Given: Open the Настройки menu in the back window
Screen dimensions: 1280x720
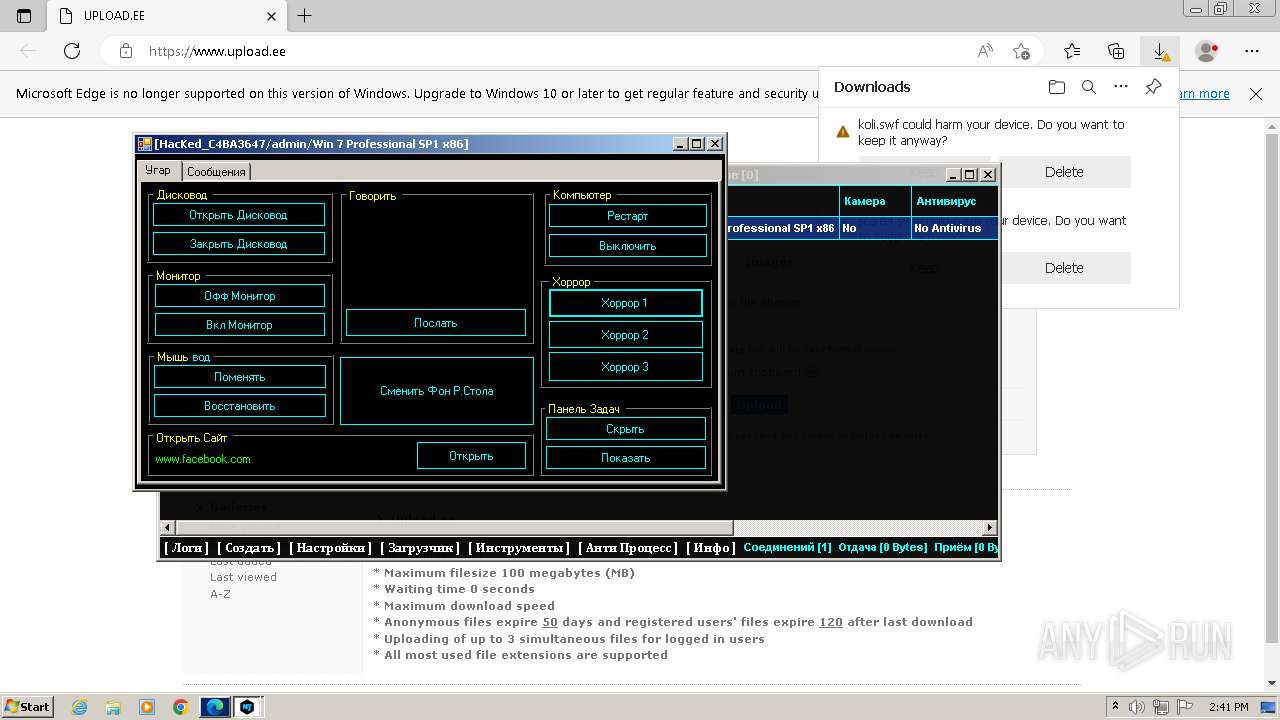Looking at the screenshot, I should click(330, 548).
